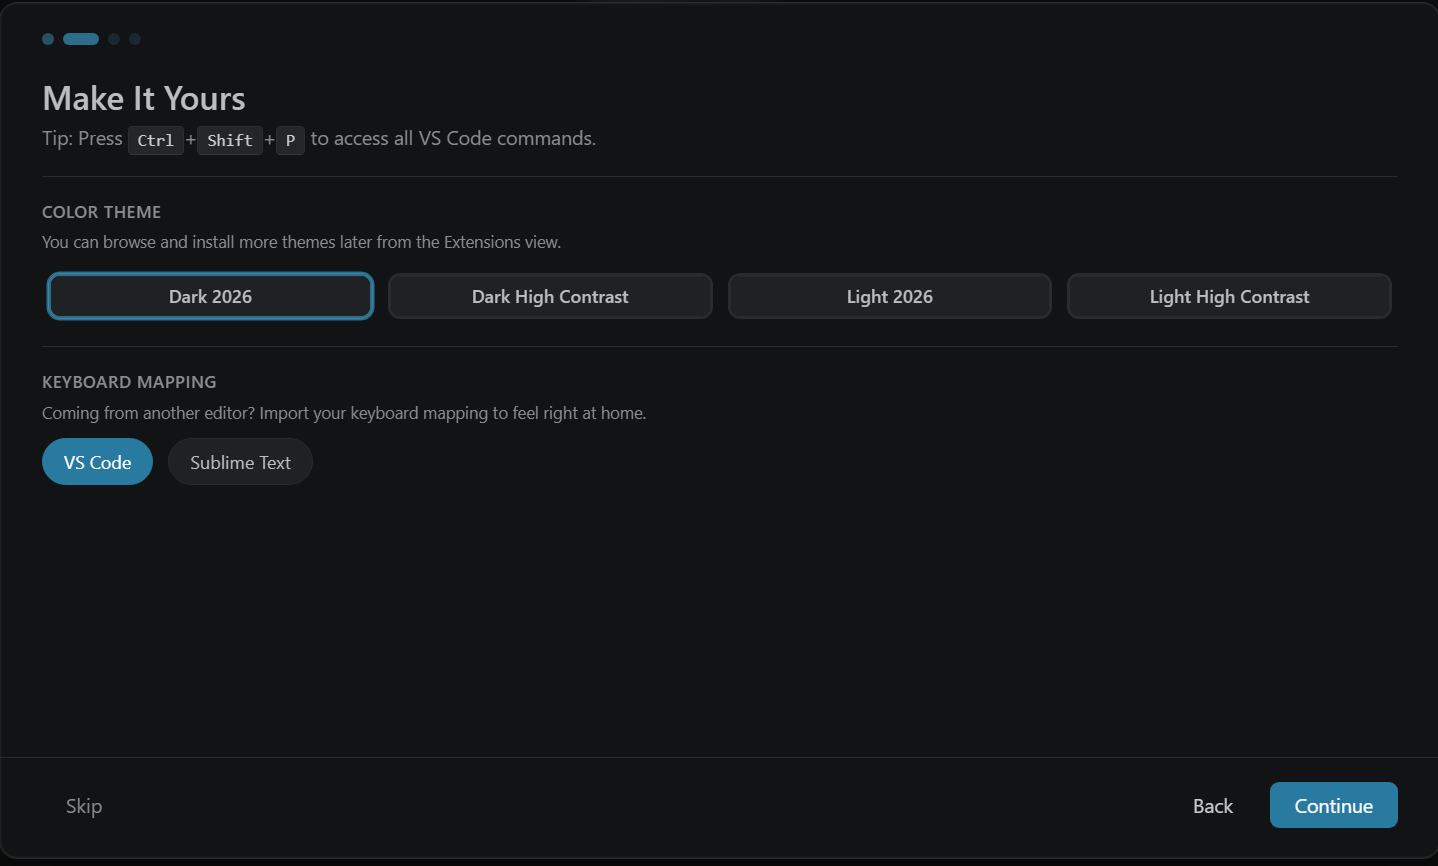
Task: Skip the setup wizard
Action: click(83, 805)
